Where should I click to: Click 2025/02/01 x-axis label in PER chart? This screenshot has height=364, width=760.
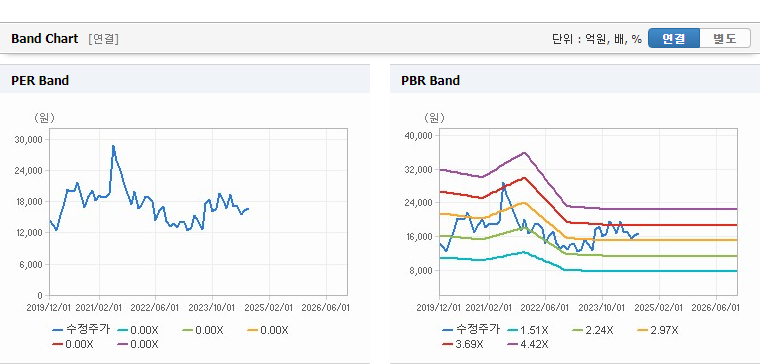[x=269, y=308]
